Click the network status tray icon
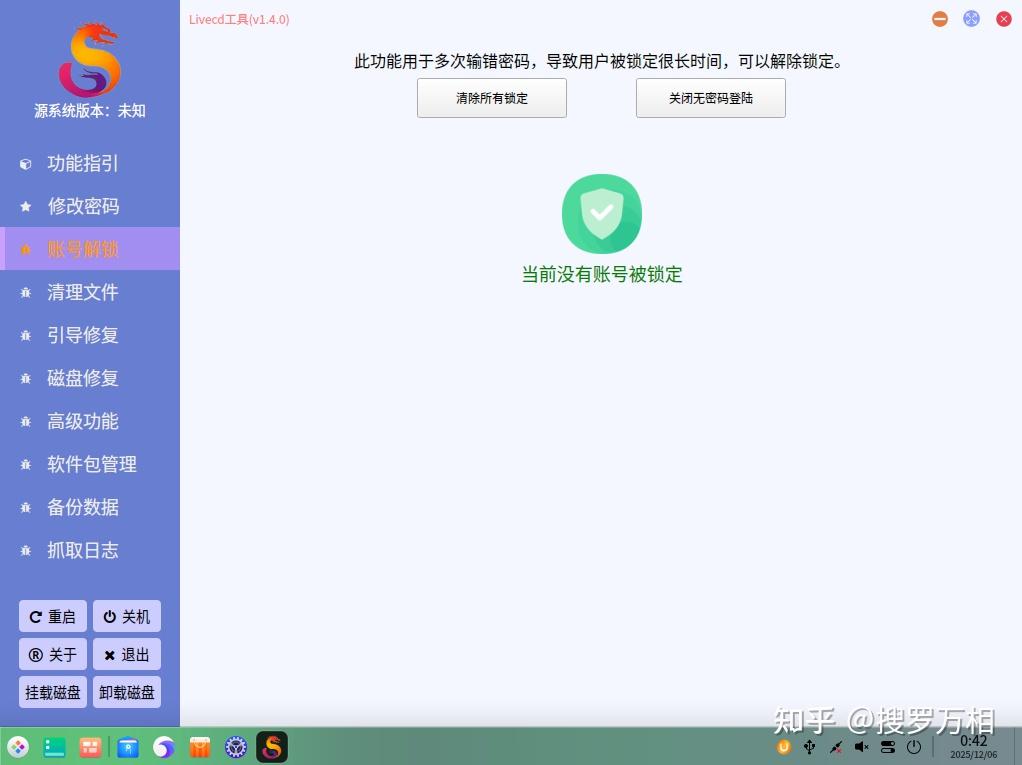The height and width of the screenshot is (765, 1022). [x=835, y=747]
